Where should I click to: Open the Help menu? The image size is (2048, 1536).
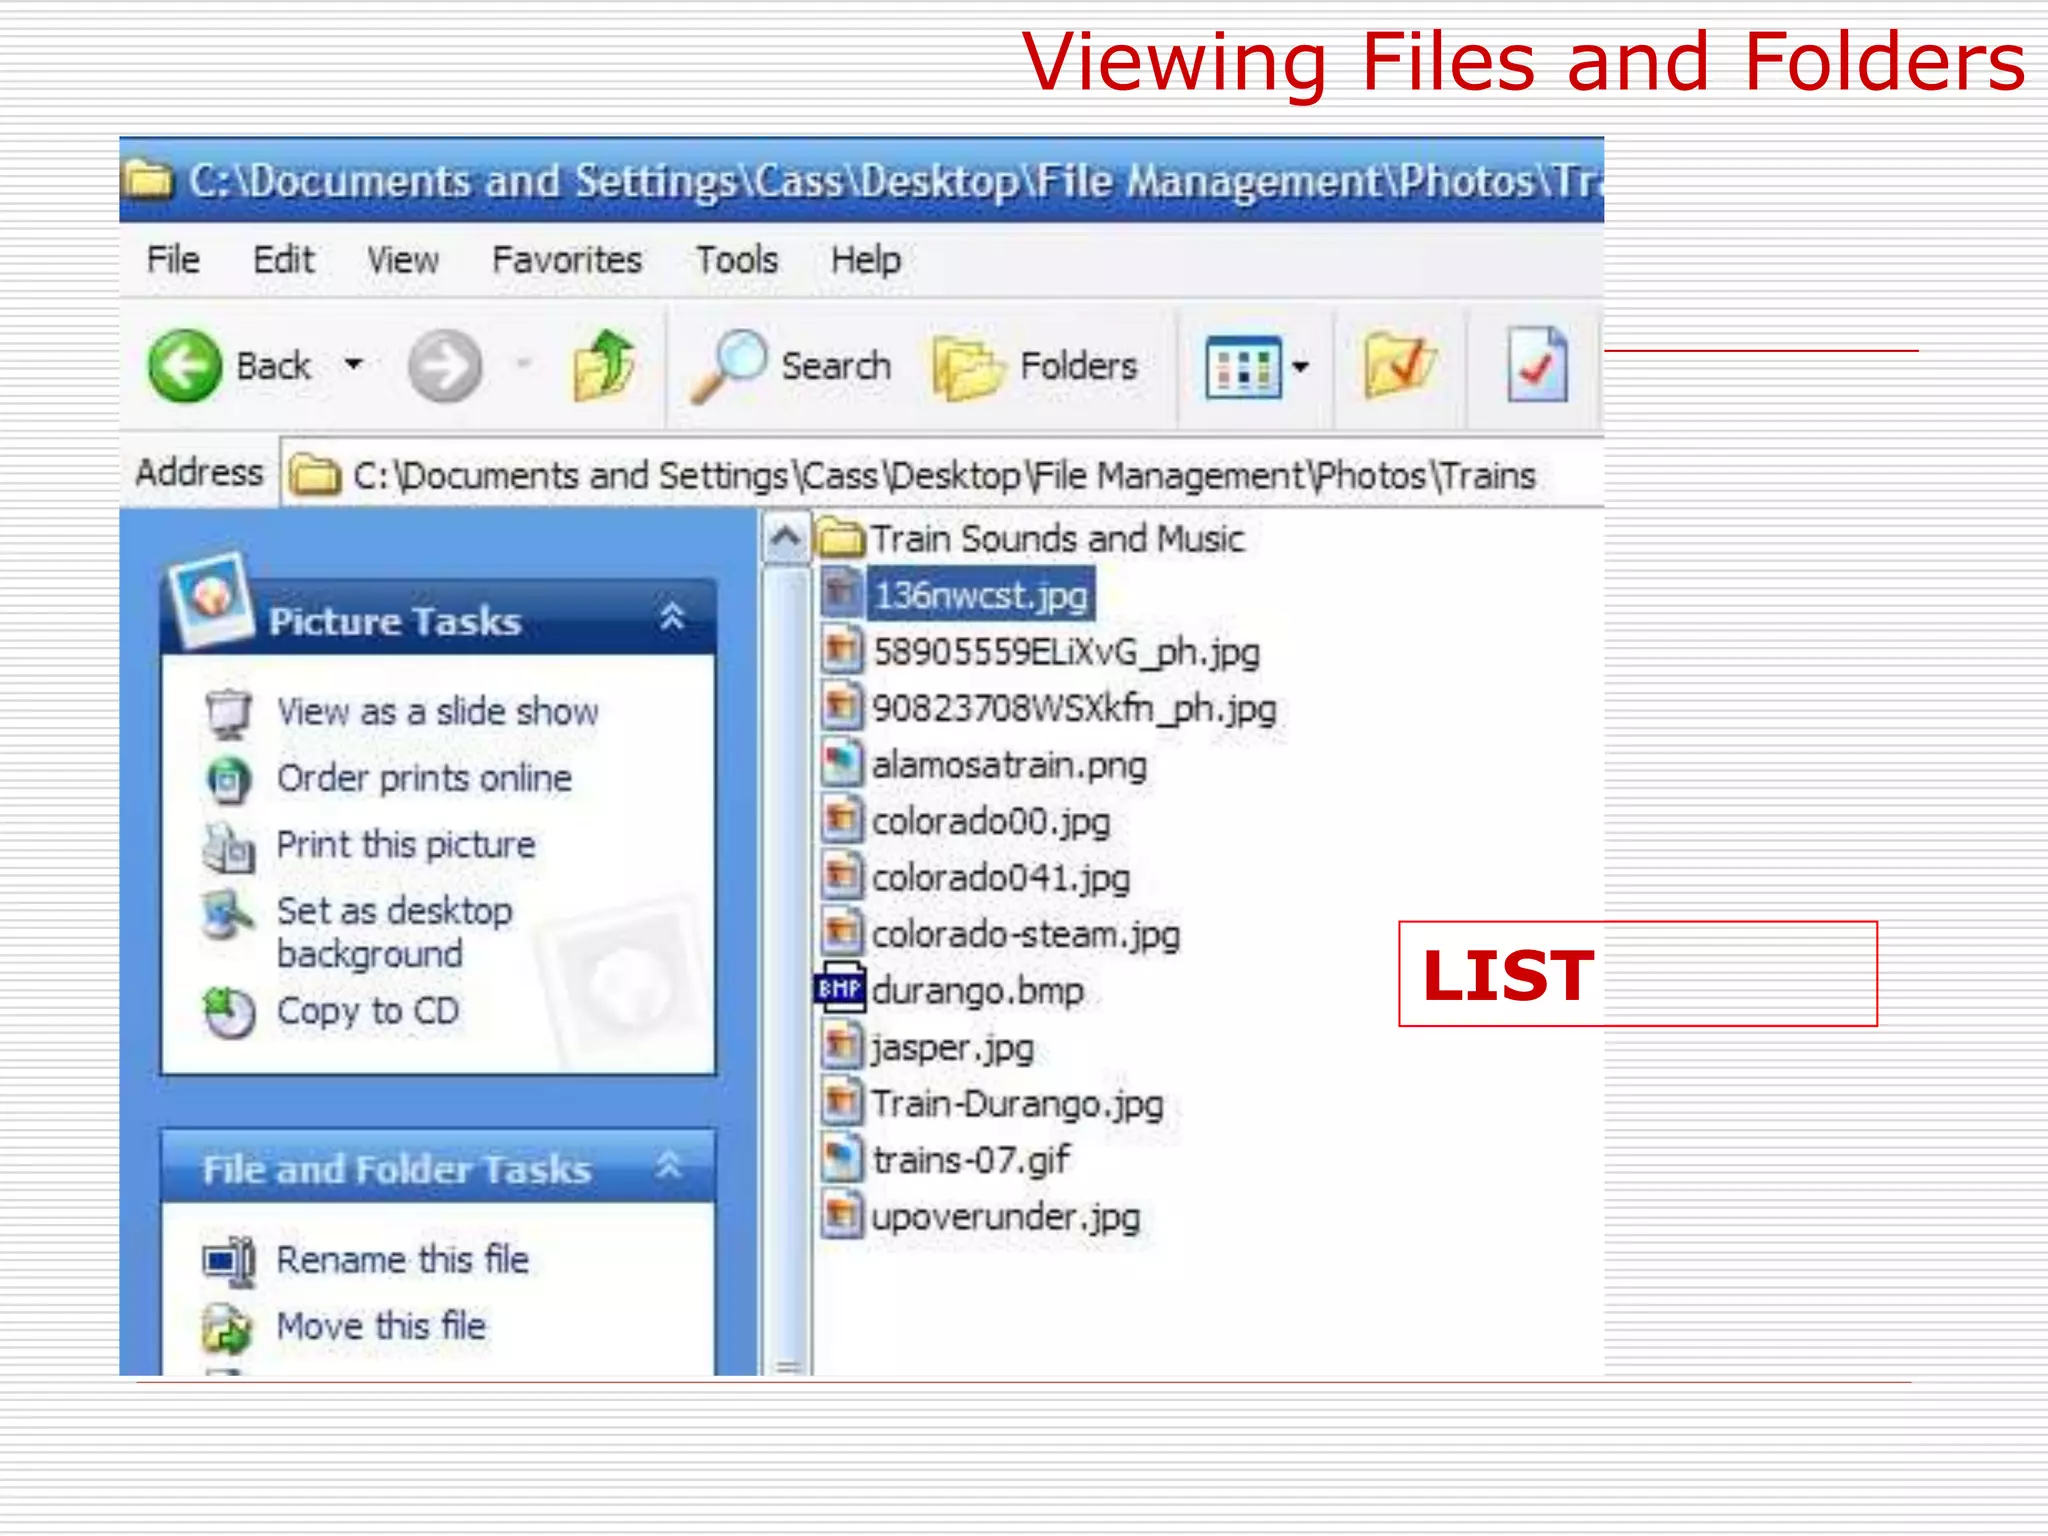pyautogui.click(x=866, y=260)
